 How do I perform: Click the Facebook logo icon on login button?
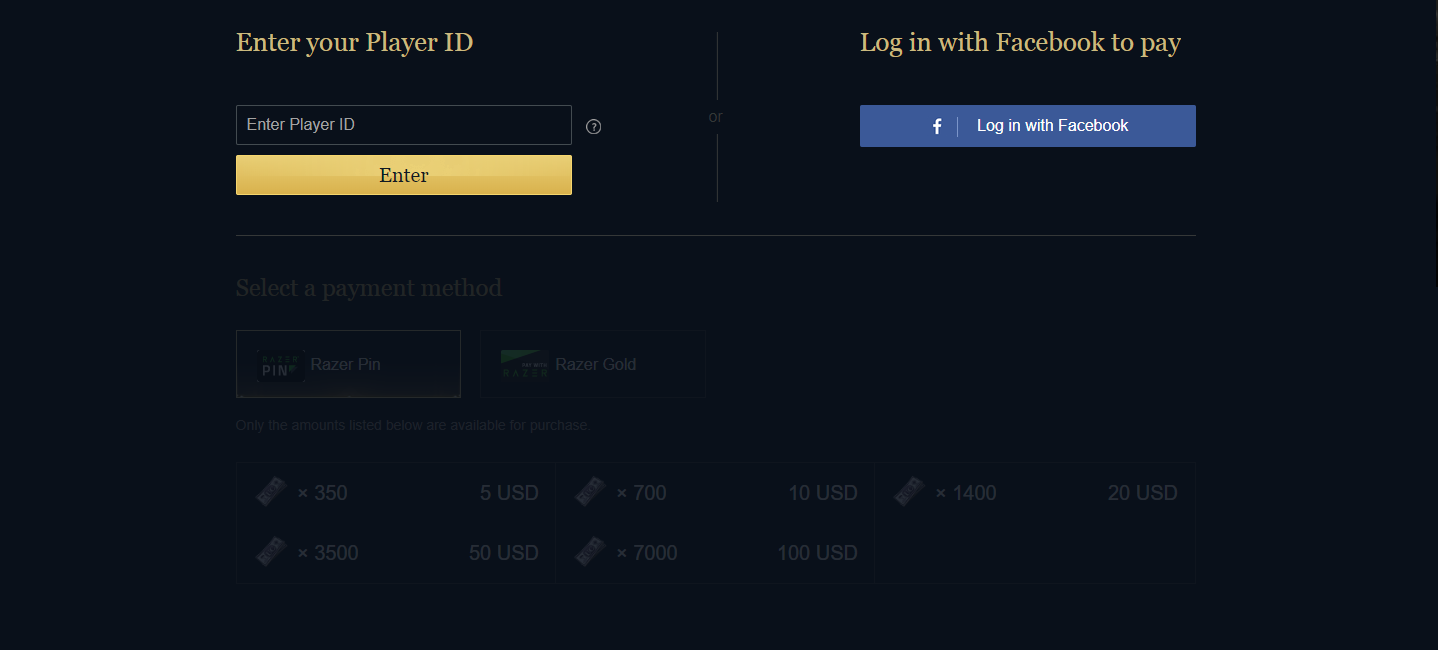[x=937, y=126]
